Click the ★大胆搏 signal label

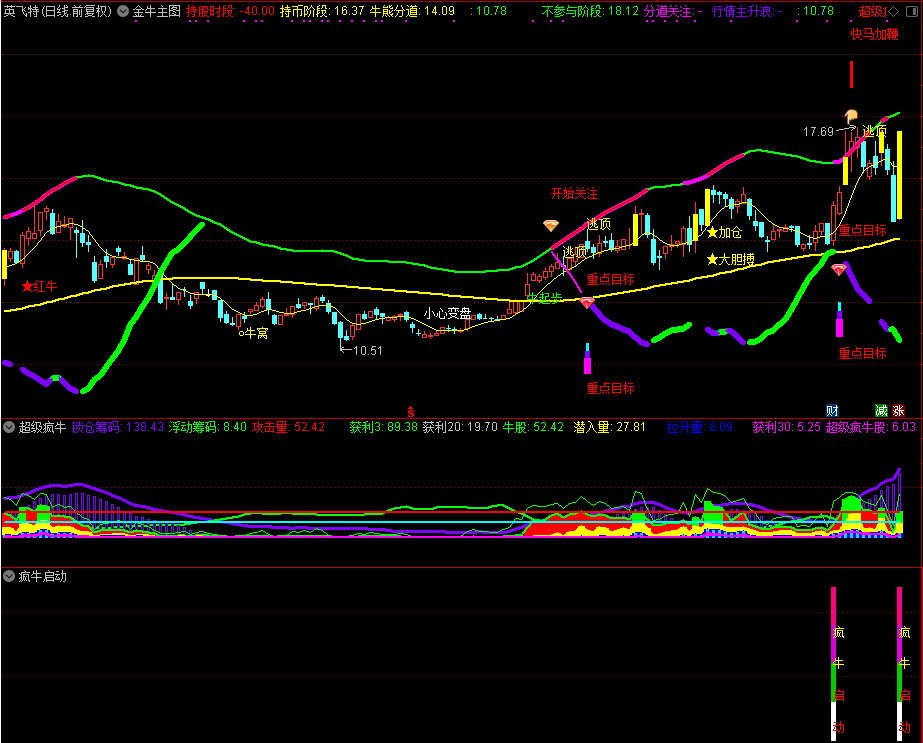point(731,259)
